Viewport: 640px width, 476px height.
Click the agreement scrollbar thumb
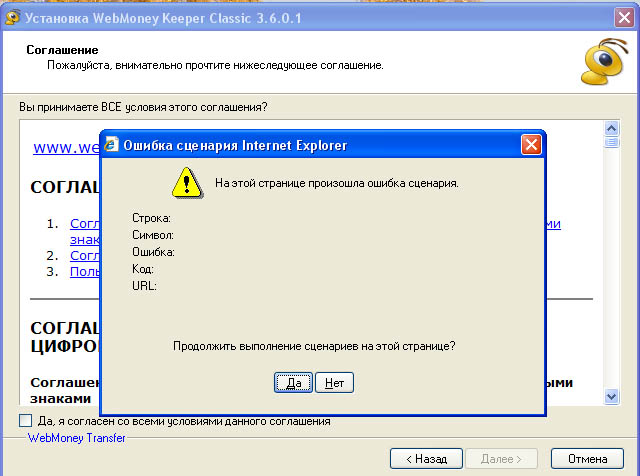point(611,142)
